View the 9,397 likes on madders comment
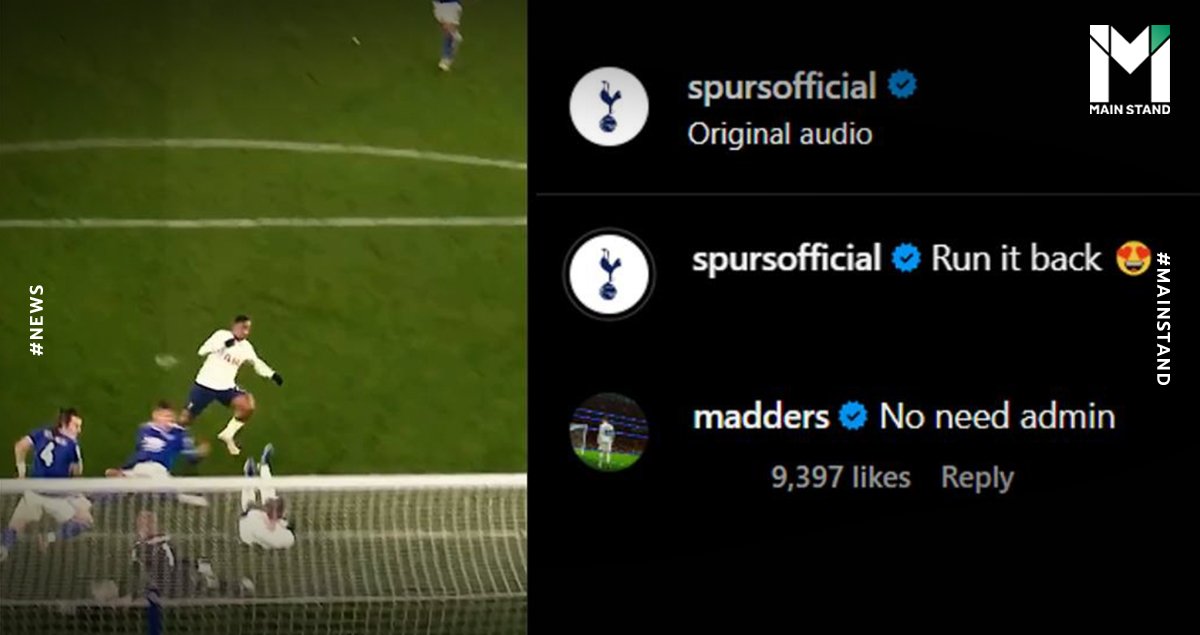The image size is (1200, 635). click(841, 478)
